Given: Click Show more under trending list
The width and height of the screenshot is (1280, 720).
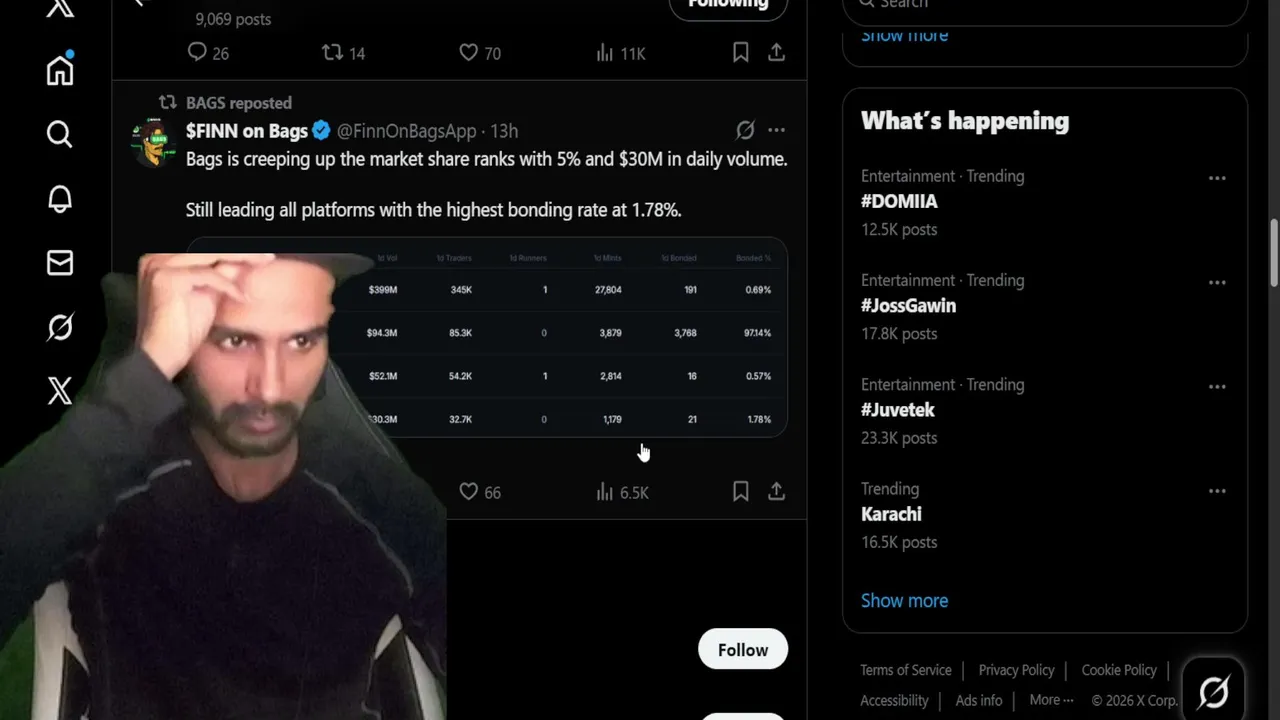Looking at the screenshot, I should point(904,601).
